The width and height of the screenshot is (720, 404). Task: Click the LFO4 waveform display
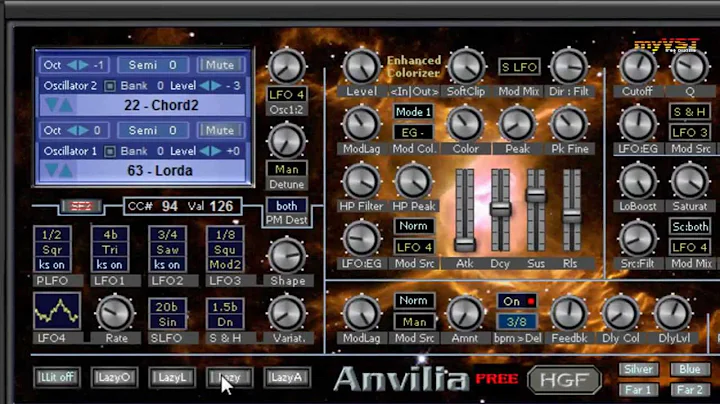coord(57,311)
